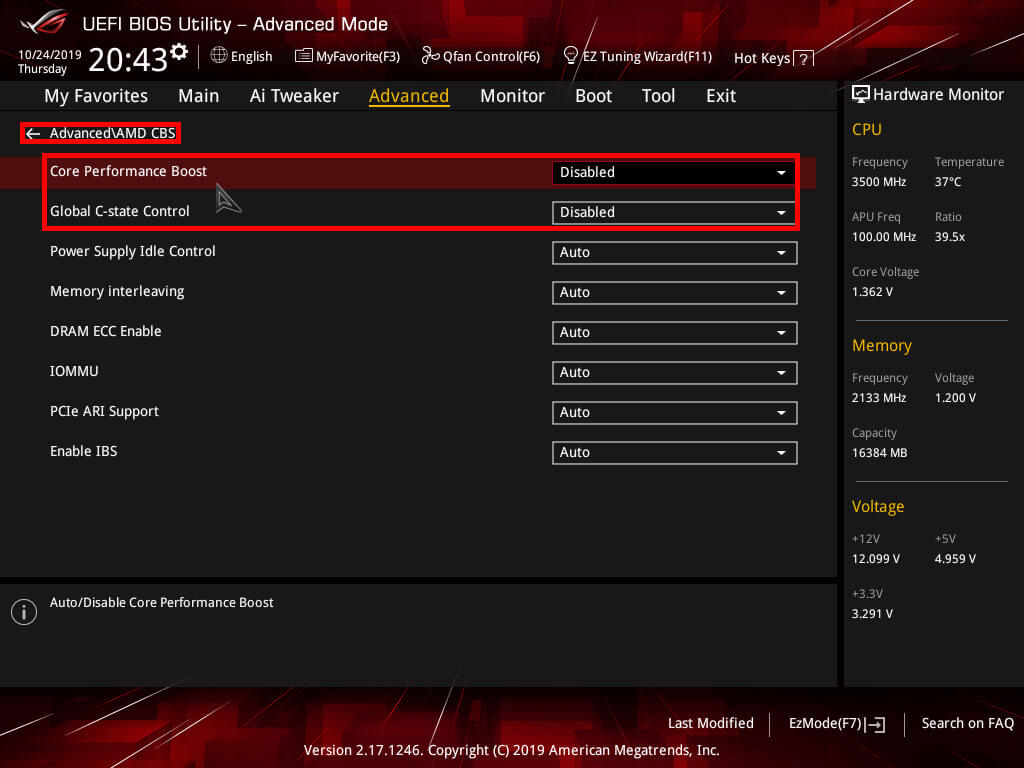Screen dimensions: 1024x768
Task: Click the back arrow beside Advanced\AMD CBS
Action: click(x=33, y=134)
